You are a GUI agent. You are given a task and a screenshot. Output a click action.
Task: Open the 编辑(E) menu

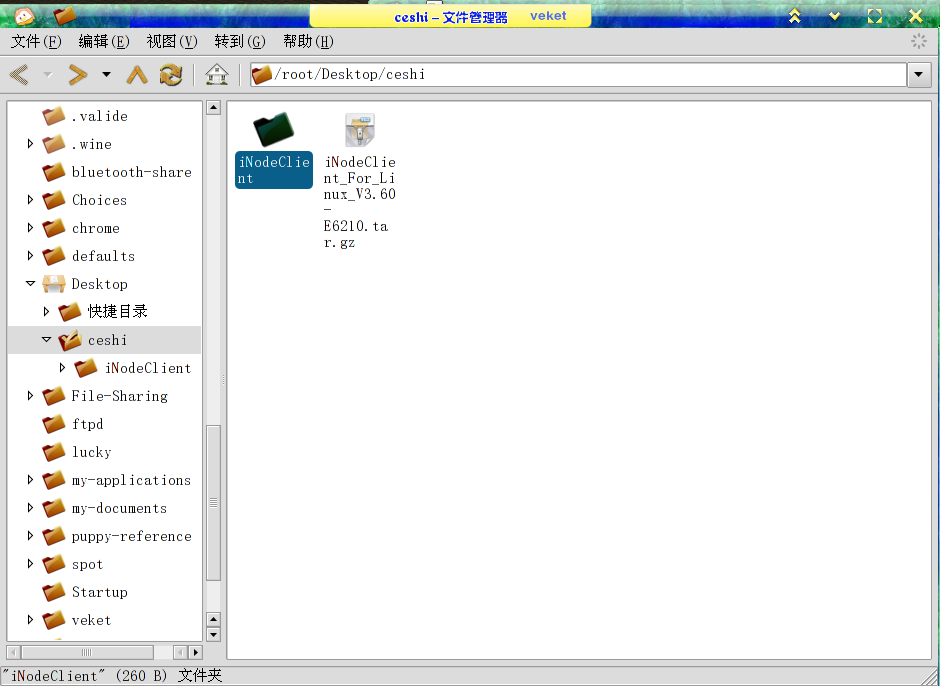[x=104, y=41]
